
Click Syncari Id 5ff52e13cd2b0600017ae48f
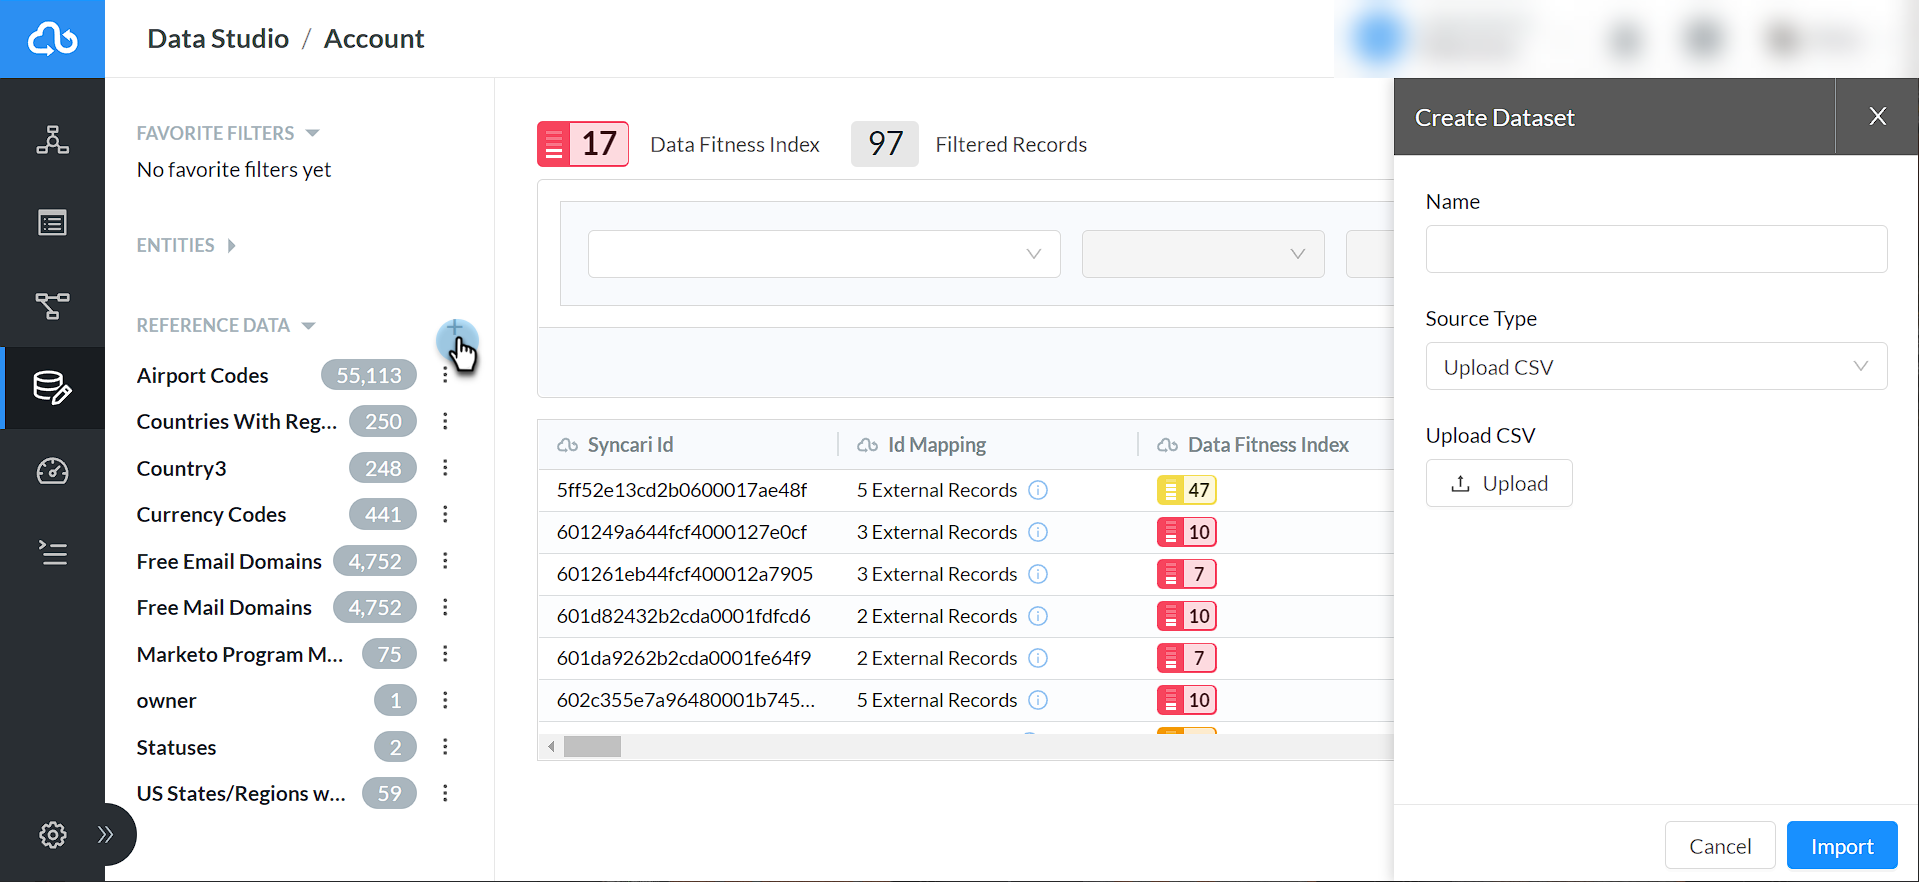point(682,490)
